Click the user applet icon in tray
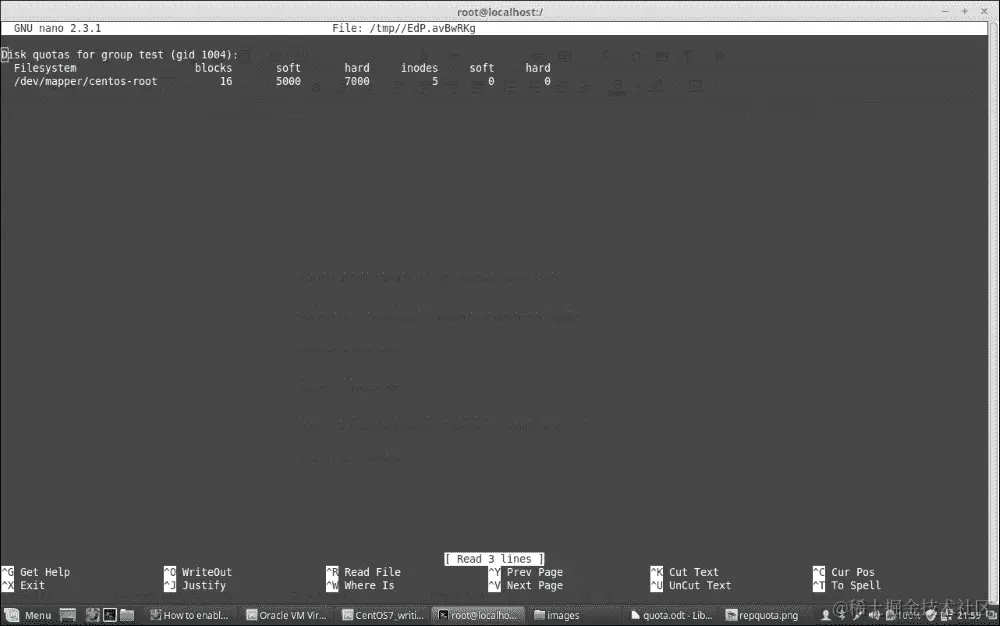 pyautogui.click(x=825, y=615)
